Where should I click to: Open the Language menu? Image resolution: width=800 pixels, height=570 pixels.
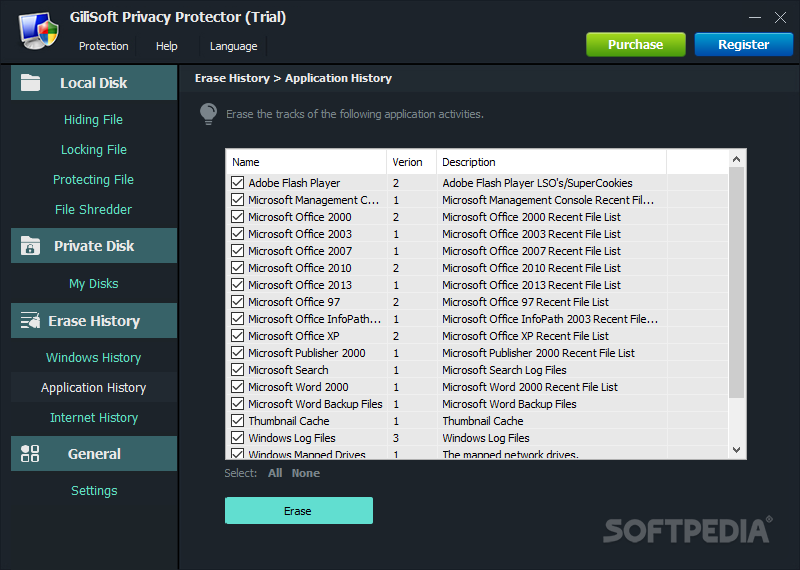234,46
